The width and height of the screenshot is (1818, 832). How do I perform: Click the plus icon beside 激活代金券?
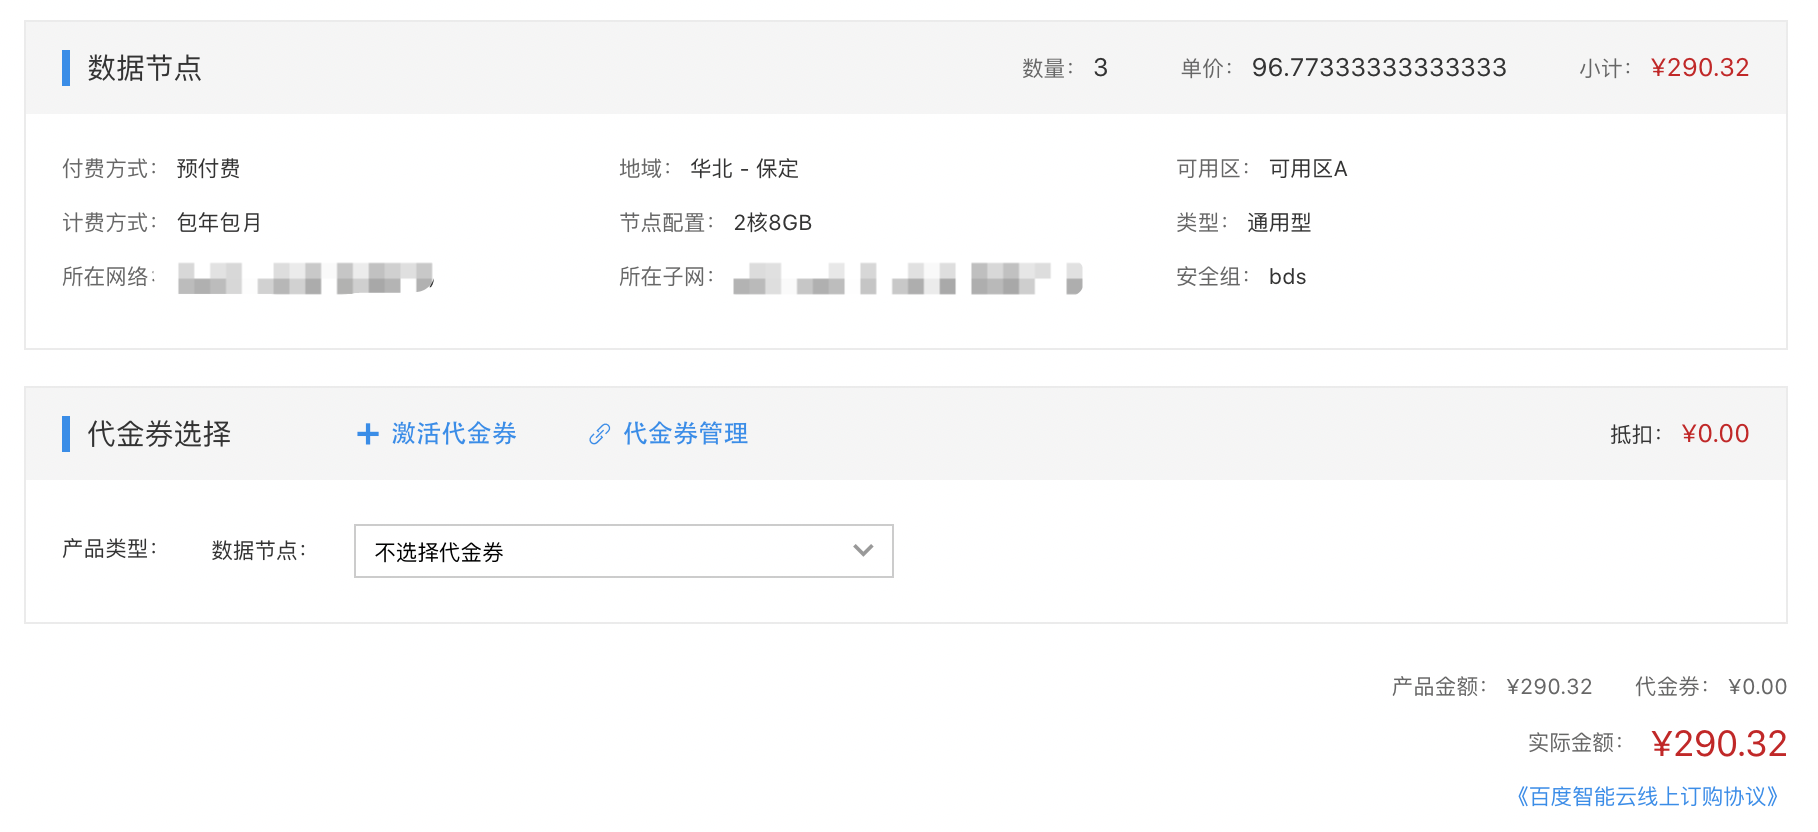(x=368, y=434)
